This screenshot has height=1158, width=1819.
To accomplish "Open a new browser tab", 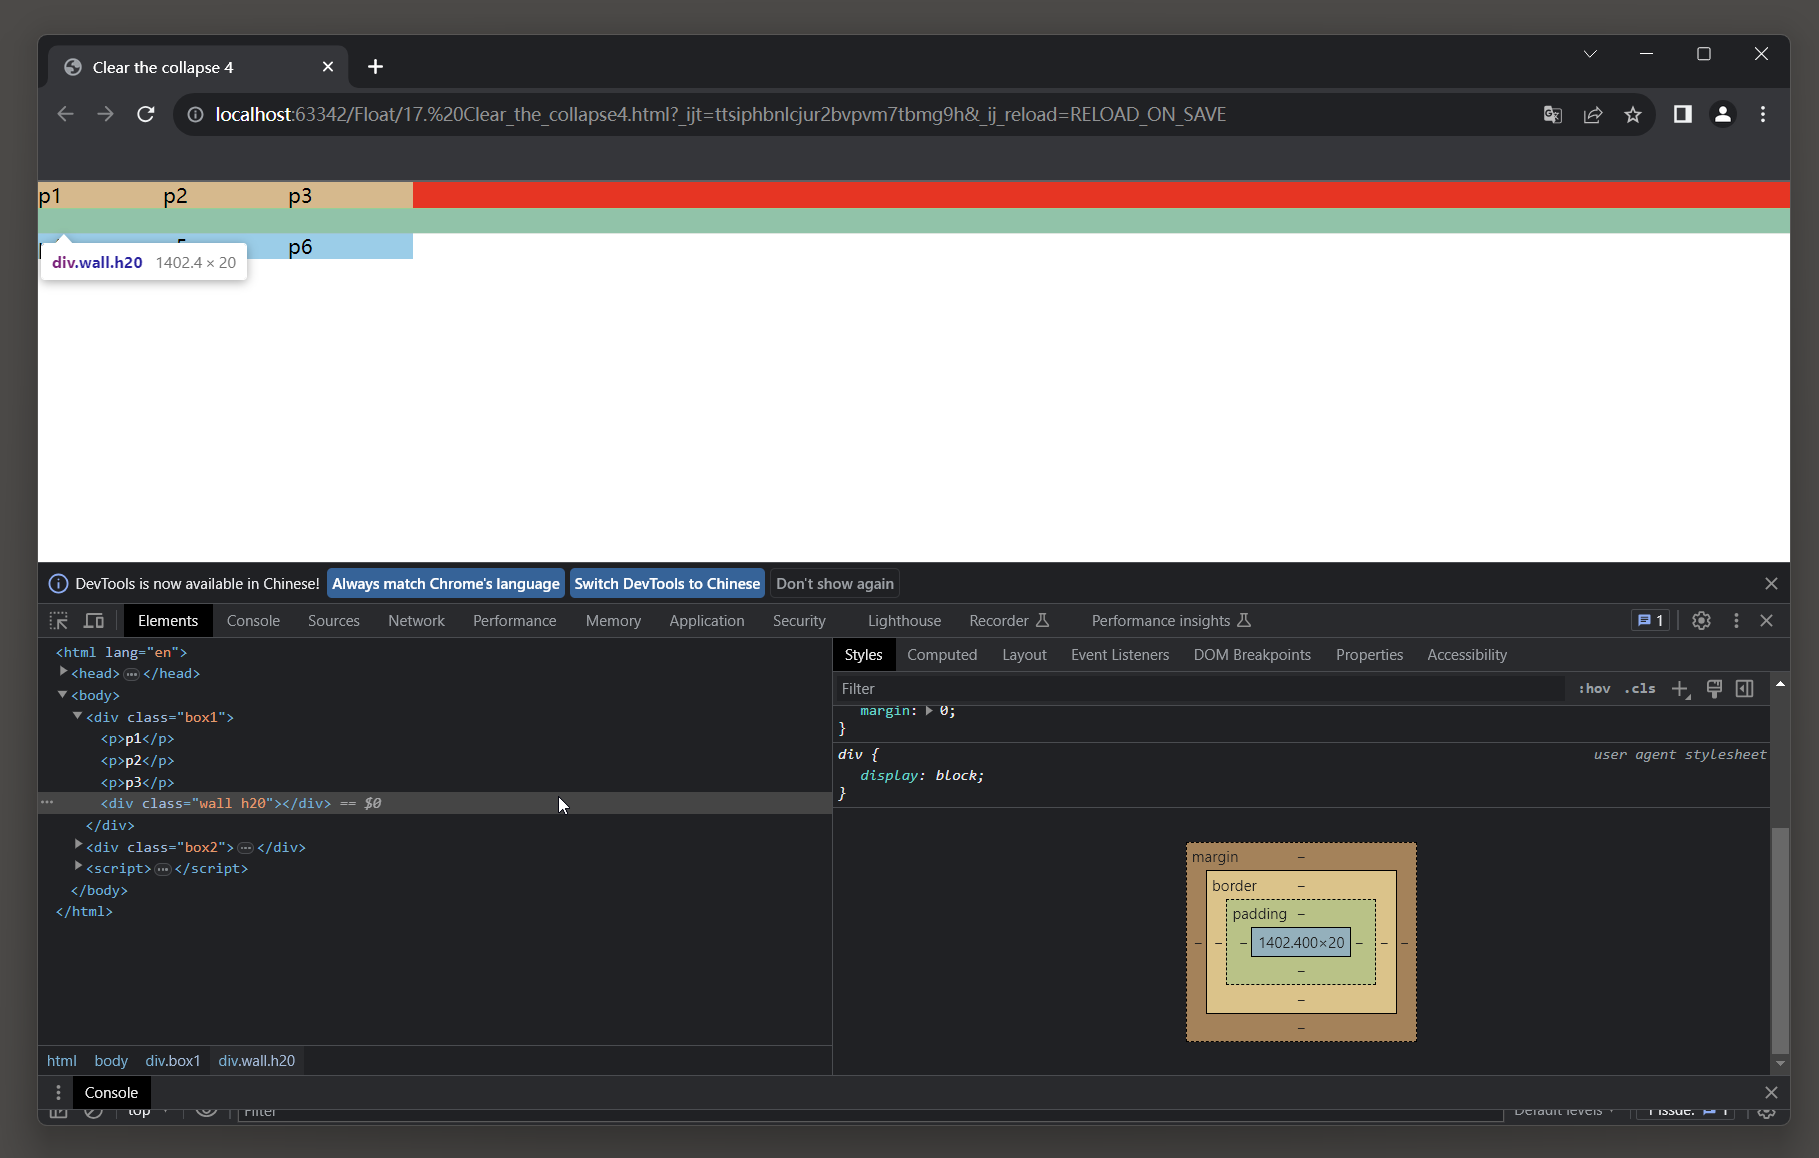I will (x=375, y=67).
